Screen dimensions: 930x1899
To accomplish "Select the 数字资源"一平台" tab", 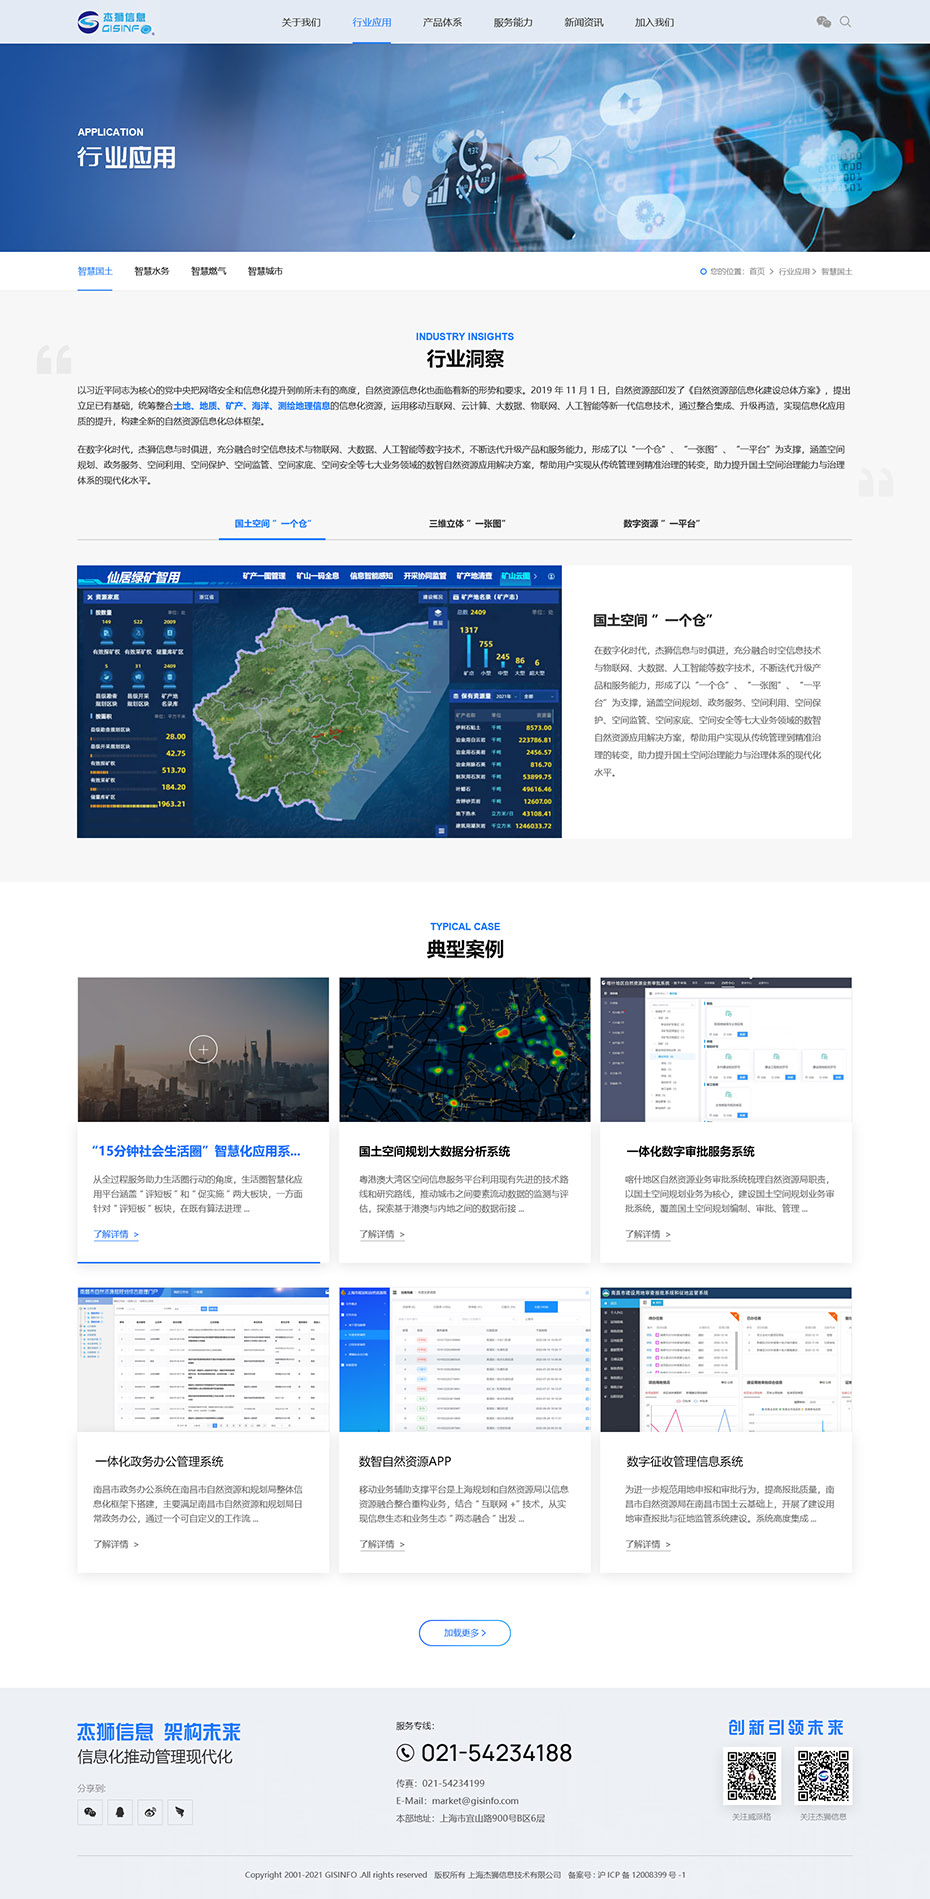I will (661, 523).
